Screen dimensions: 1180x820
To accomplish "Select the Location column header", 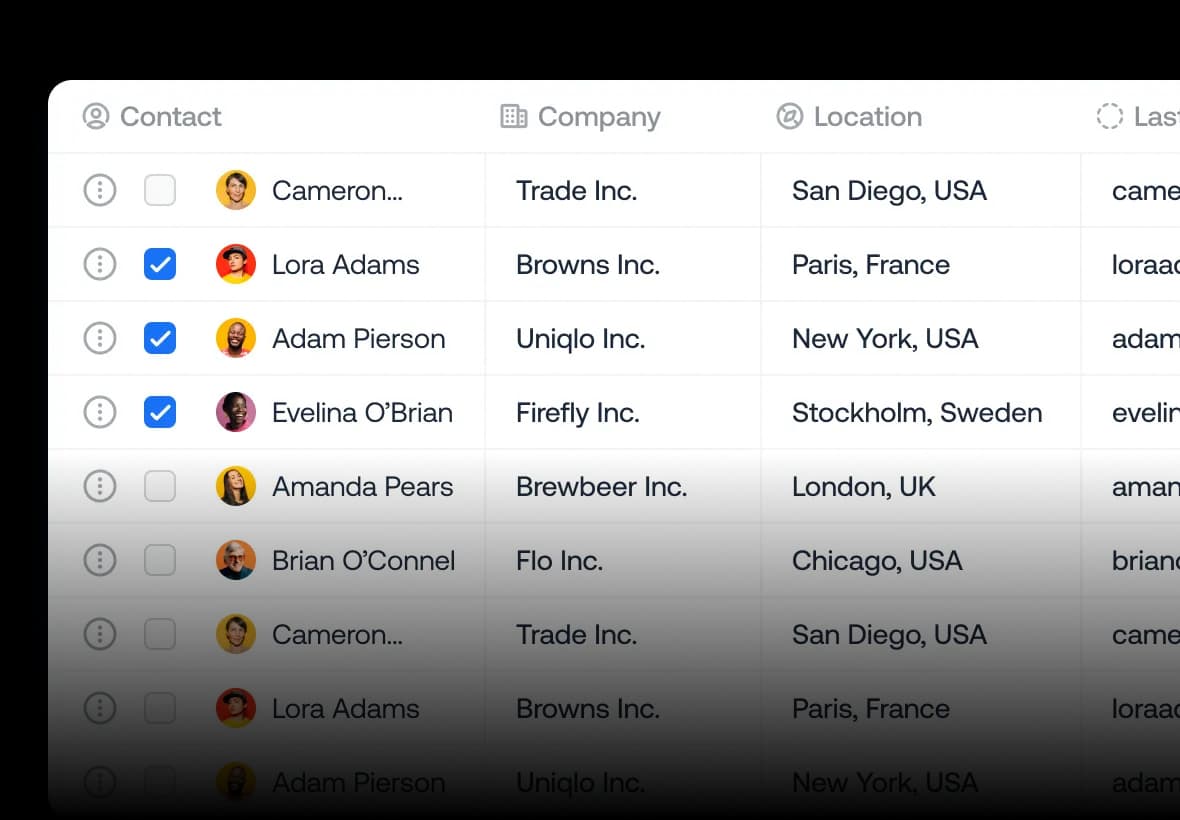I will pyautogui.click(x=867, y=117).
